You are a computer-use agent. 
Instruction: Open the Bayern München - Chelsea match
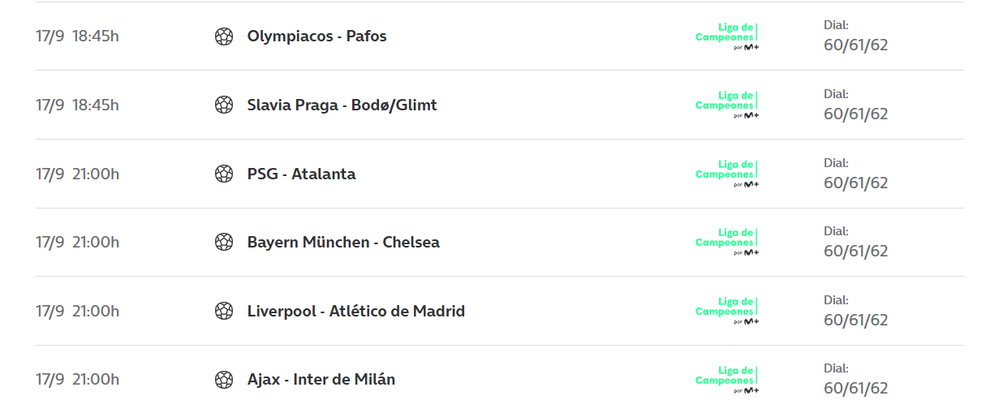[343, 242]
